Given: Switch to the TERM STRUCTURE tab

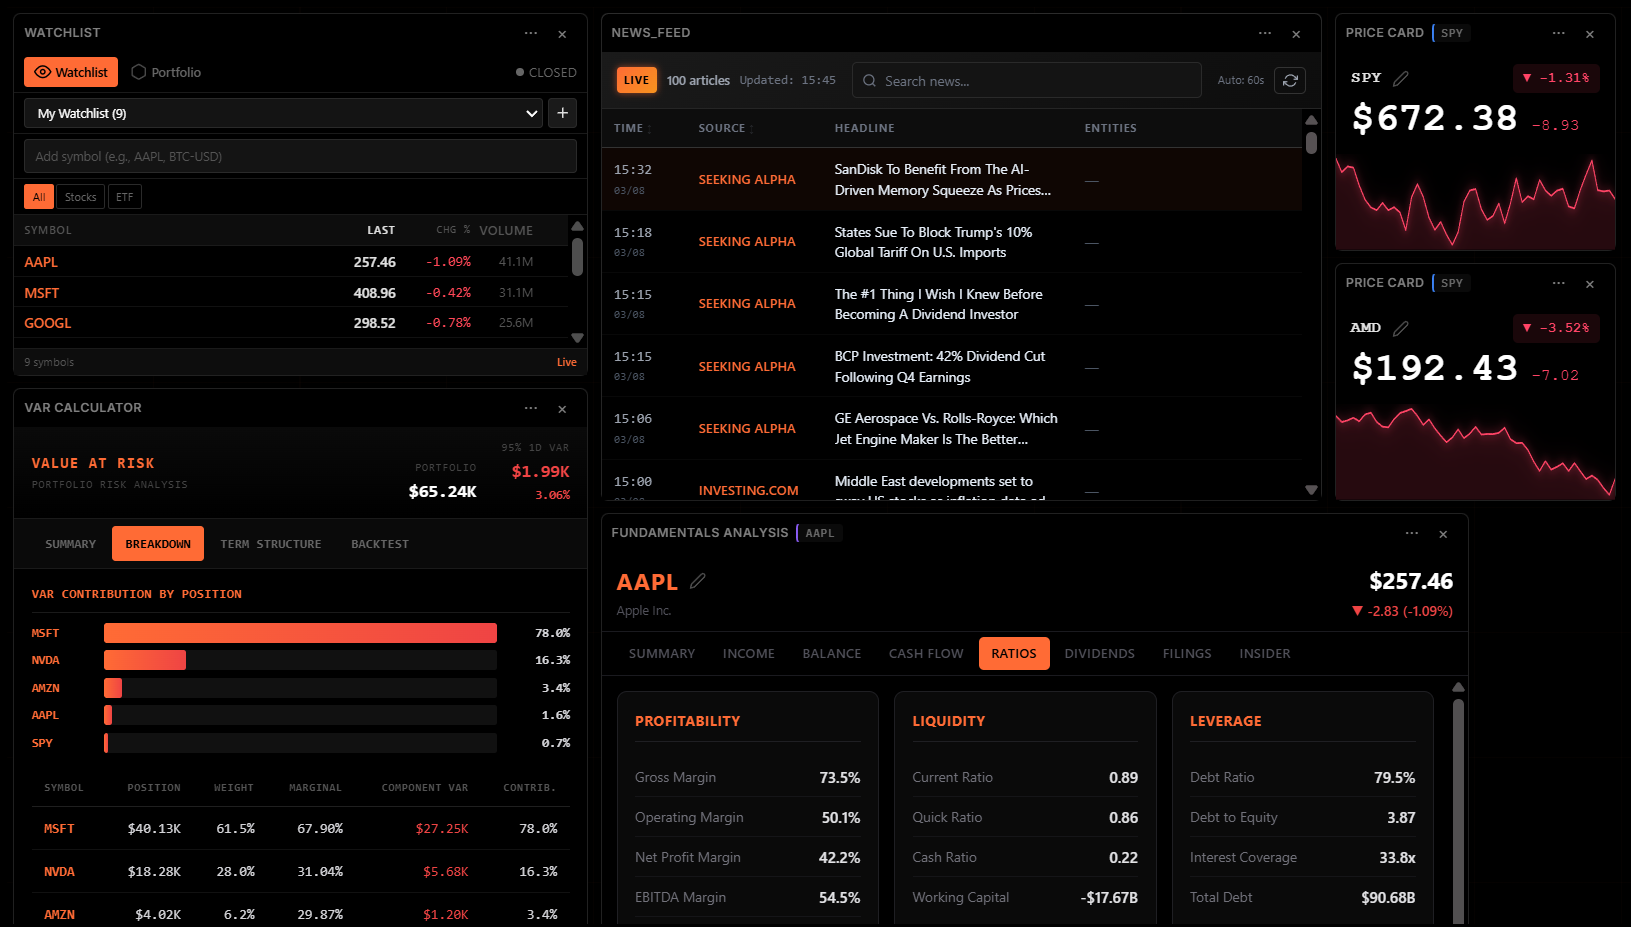Looking at the screenshot, I should coord(271,543).
